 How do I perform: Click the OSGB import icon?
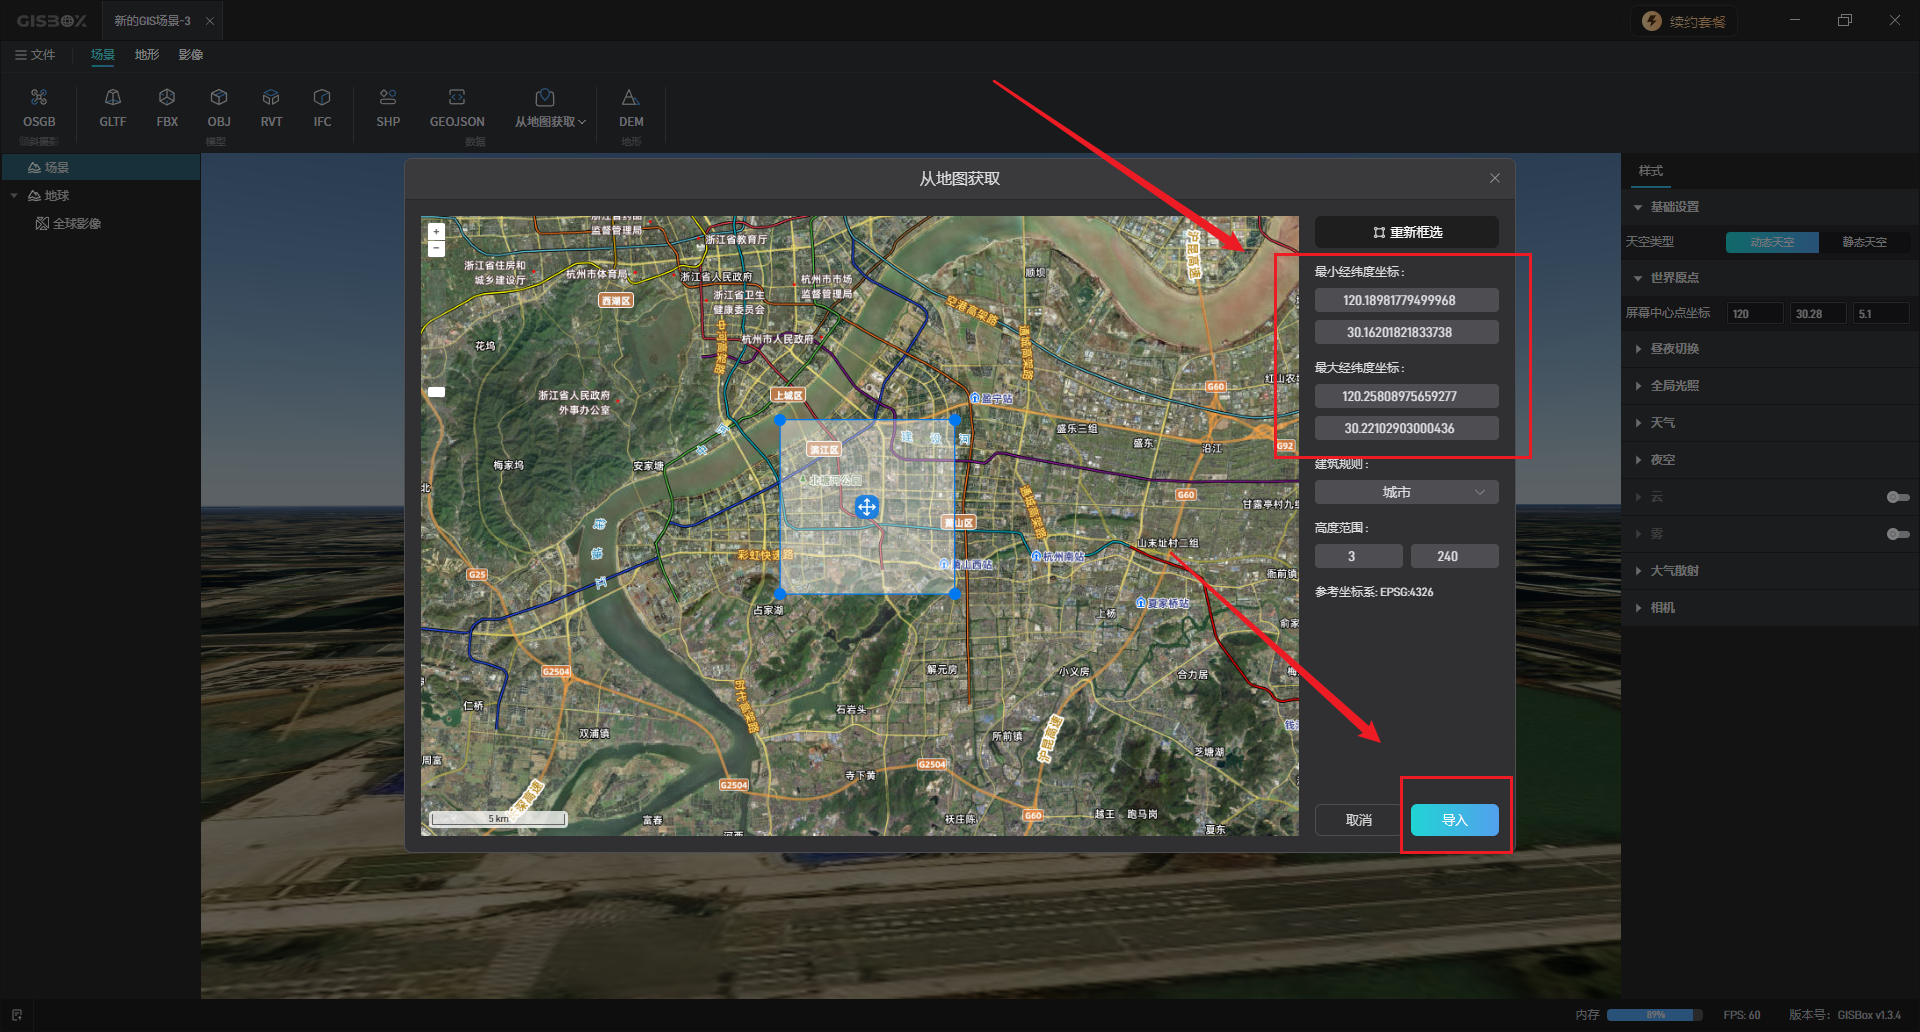[39, 108]
